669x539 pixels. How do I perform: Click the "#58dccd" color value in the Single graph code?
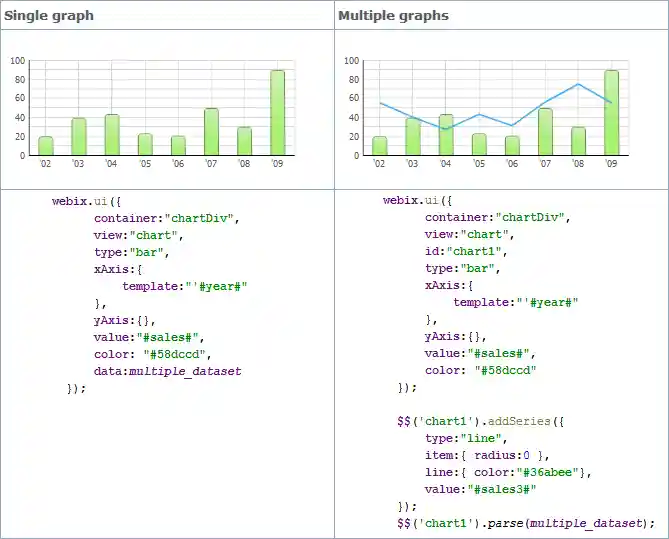pos(177,354)
